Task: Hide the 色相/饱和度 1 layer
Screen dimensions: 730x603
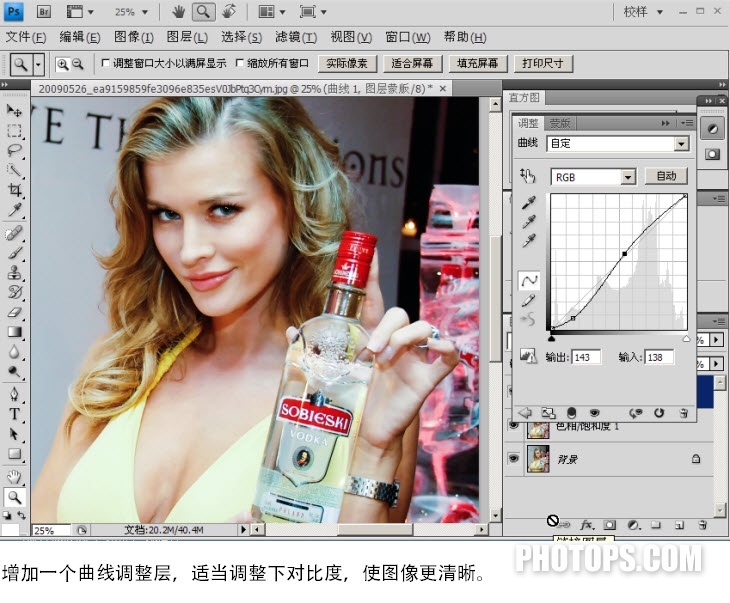Action: [x=514, y=425]
